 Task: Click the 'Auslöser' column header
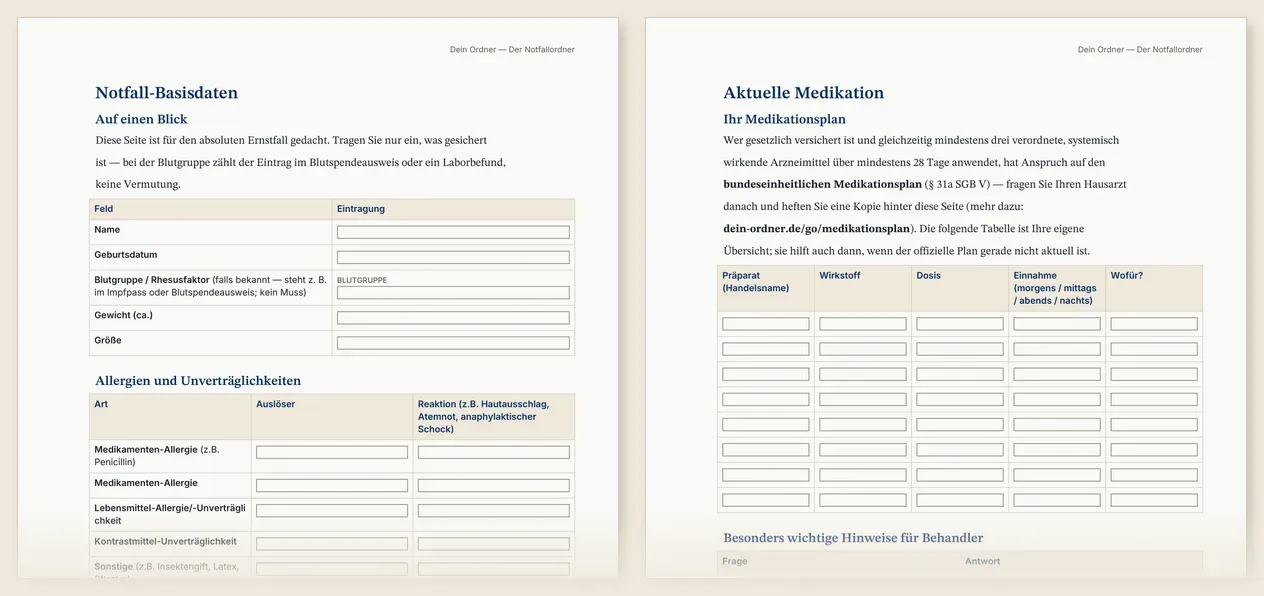(x=276, y=404)
